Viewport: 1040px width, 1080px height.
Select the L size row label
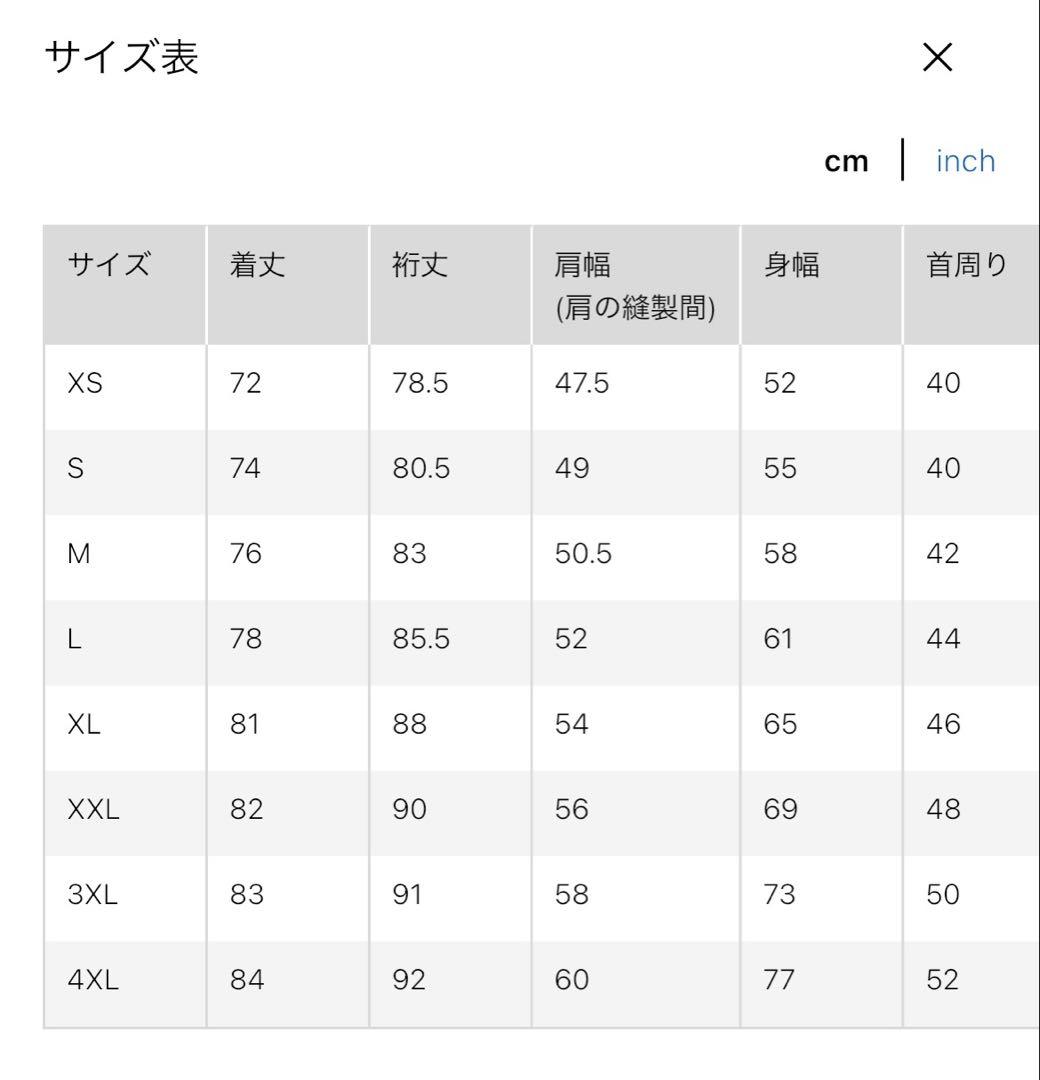74,639
